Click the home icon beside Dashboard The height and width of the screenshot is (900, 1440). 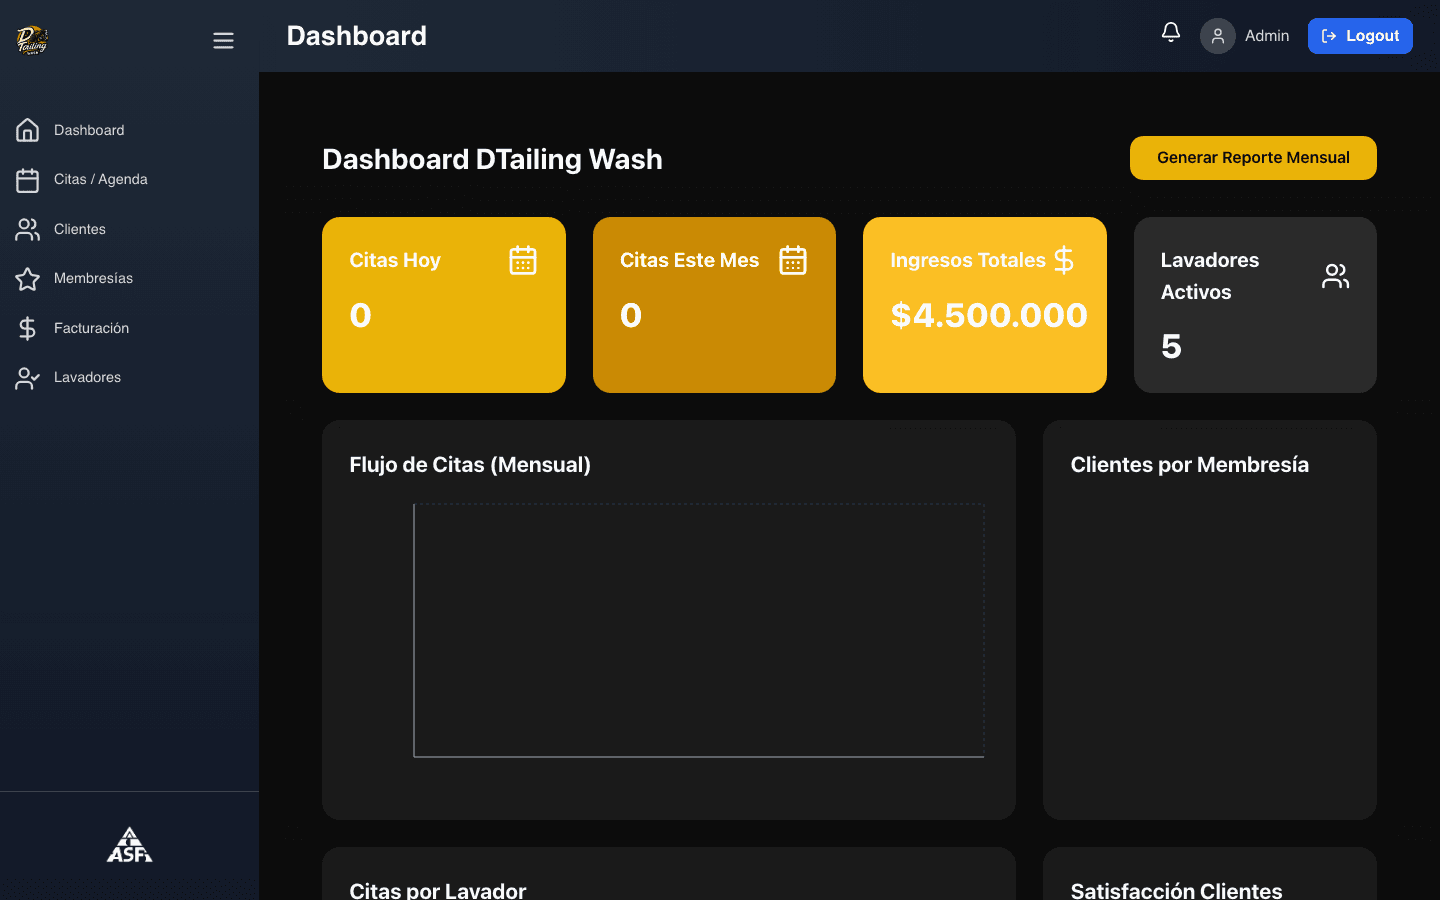click(x=28, y=130)
